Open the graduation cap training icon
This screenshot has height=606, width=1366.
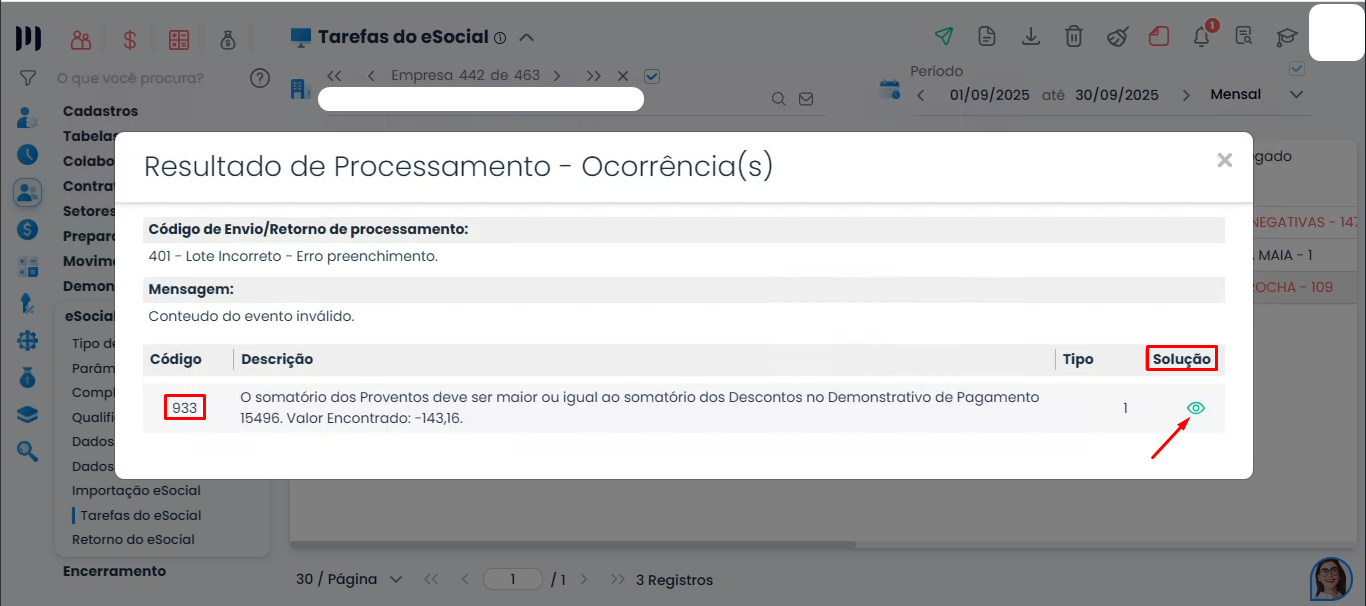tap(1286, 37)
